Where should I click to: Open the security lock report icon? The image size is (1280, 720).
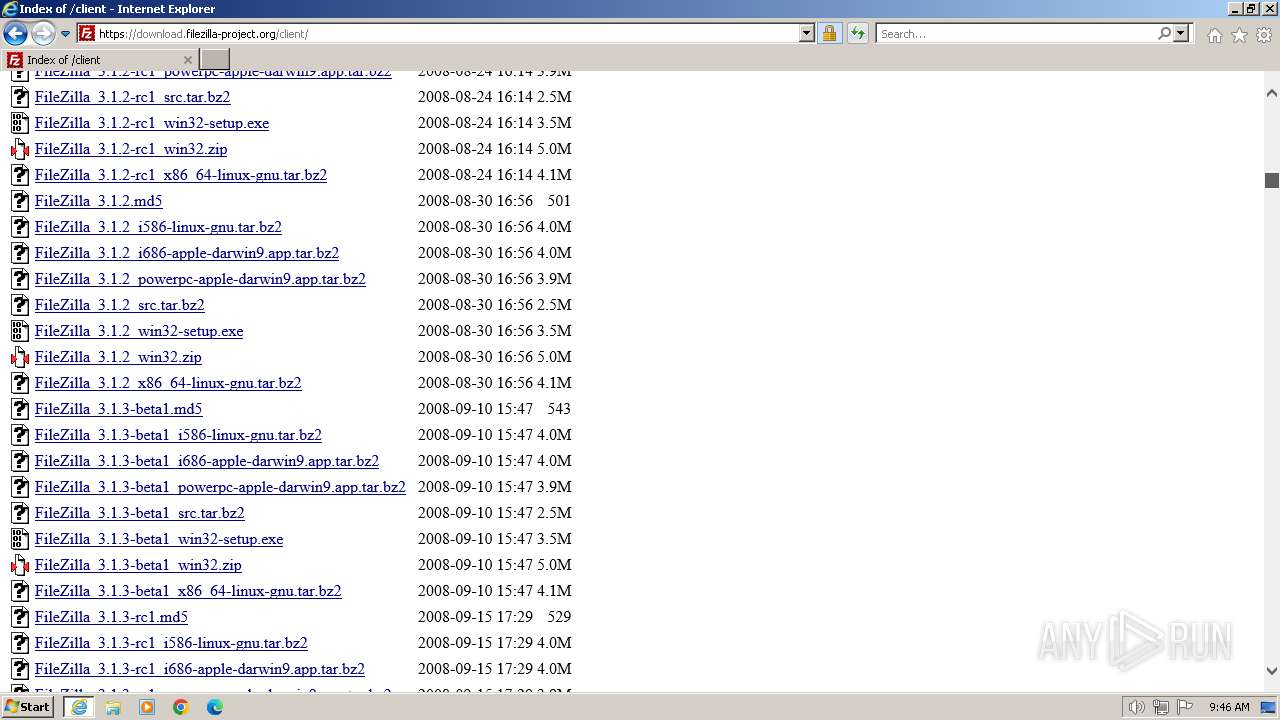tap(829, 33)
